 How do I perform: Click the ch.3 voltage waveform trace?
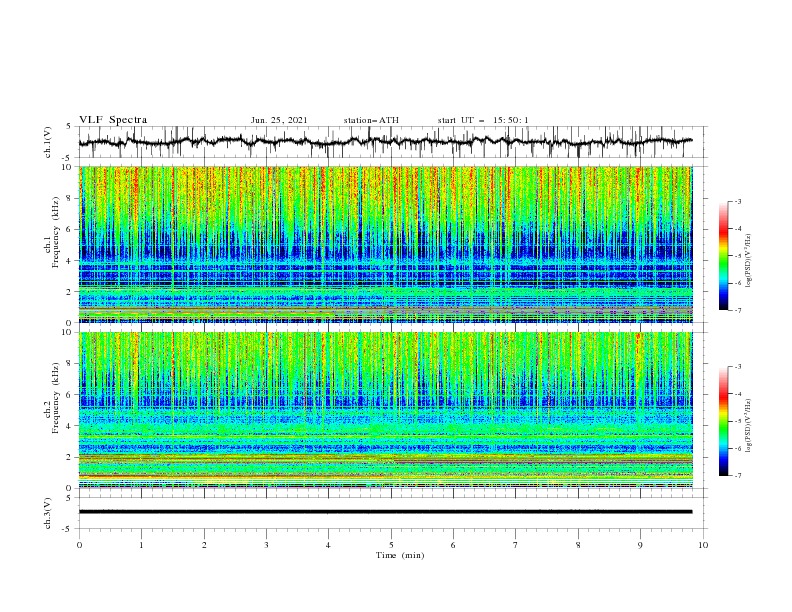pyautogui.click(x=385, y=512)
